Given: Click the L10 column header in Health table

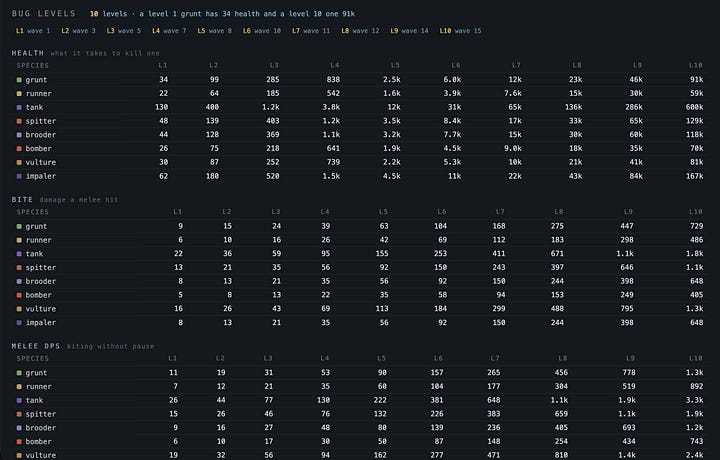Looking at the screenshot, I should [696, 66].
